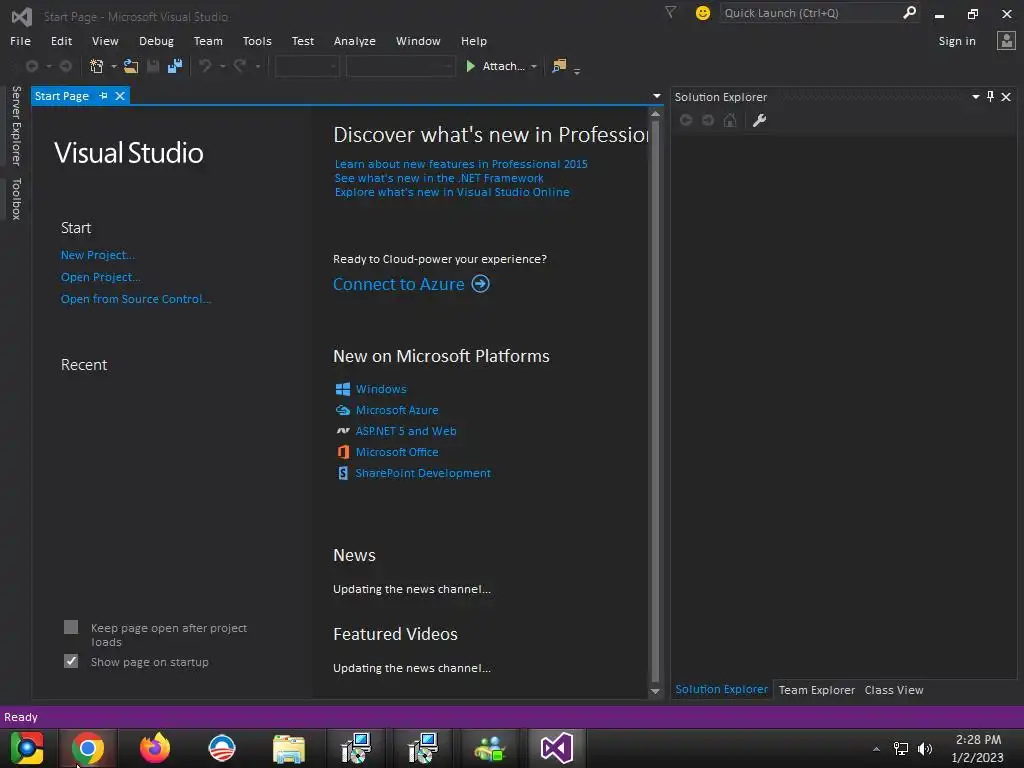
Task: Open File Explorer from the taskbar
Action: [289, 748]
